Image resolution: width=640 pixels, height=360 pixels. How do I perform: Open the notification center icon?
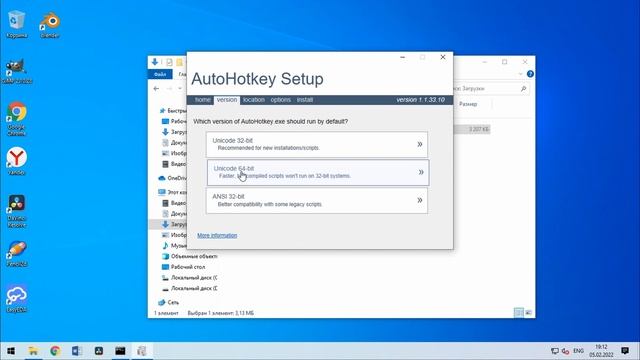(x=625, y=351)
